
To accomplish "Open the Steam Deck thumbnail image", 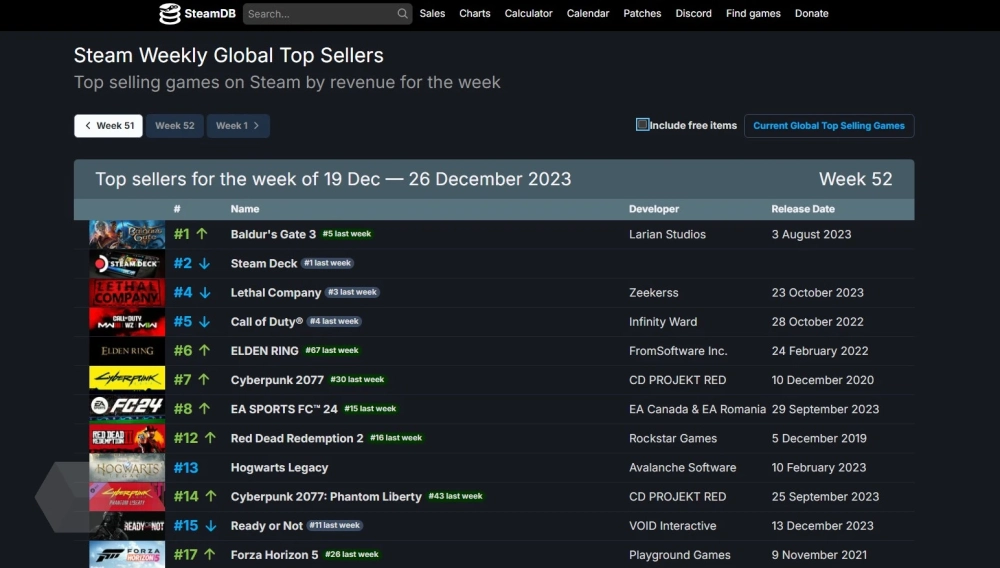I will tap(127, 263).
